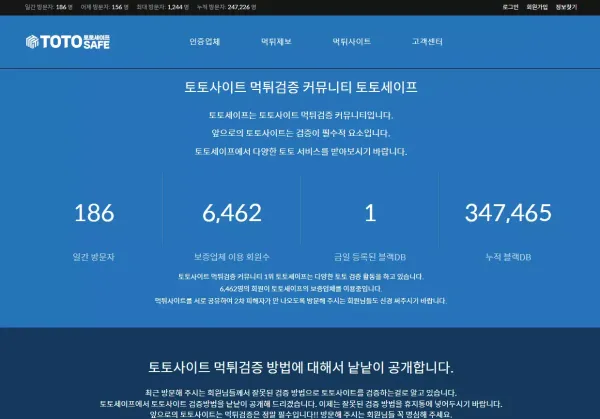The height and width of the screenshot is (419, 600).
Task: Open the 먹튀사이트 menu
Action: pos(351,41)
